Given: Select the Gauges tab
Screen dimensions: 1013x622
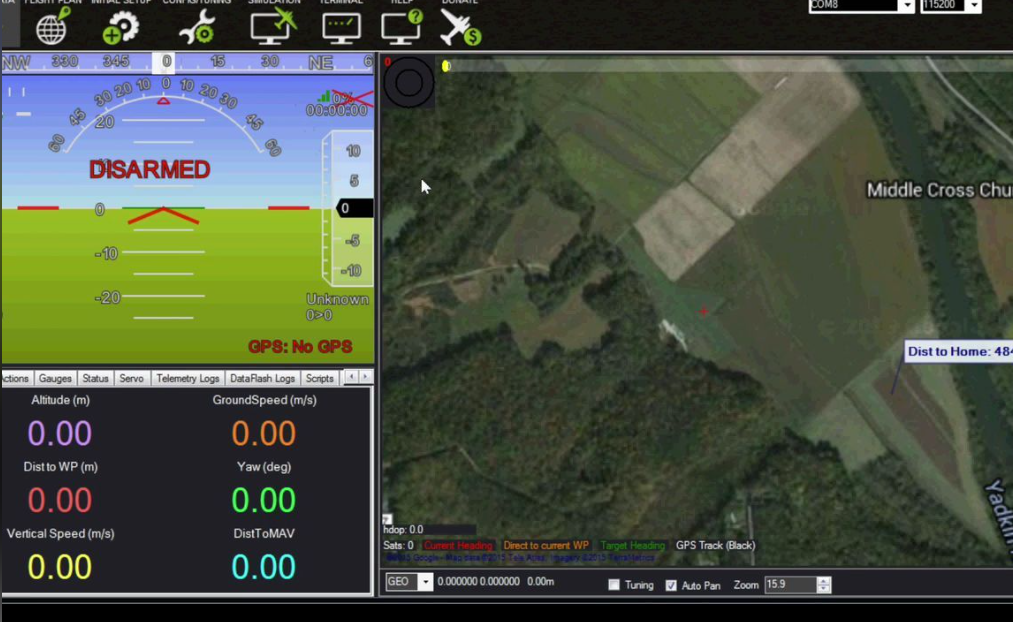Looking at the screenshot, I should click(55, 378).
